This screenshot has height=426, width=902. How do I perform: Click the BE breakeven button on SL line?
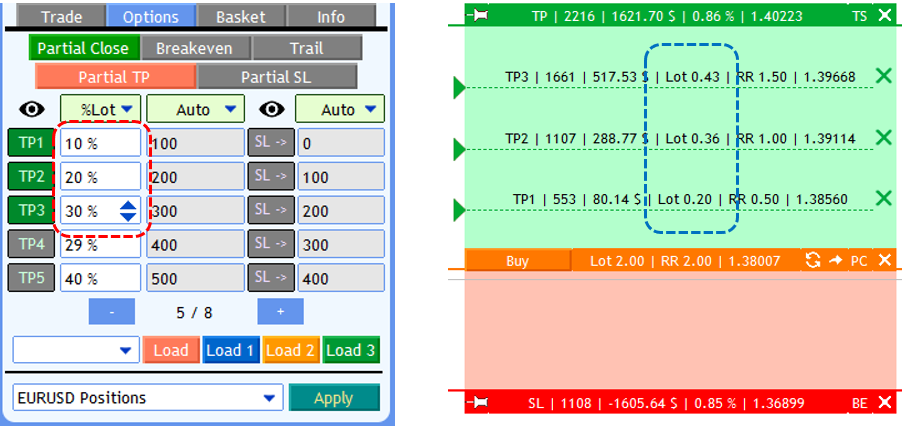(859, 403)
